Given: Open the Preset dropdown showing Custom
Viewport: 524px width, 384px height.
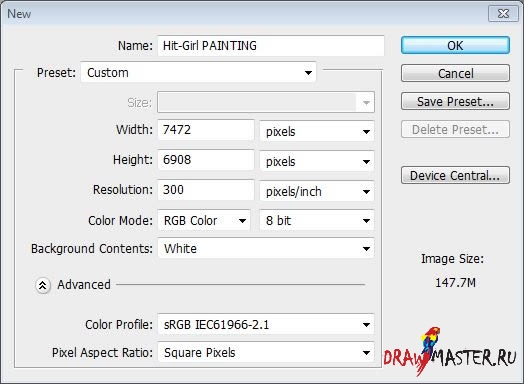Looking at the screenshot, I should pos(199,73).
